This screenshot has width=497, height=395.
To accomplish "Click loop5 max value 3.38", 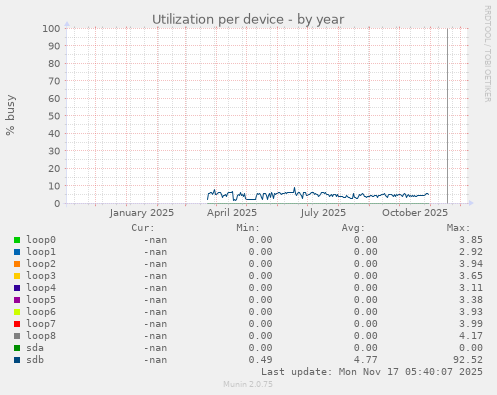I will (471, 300).
